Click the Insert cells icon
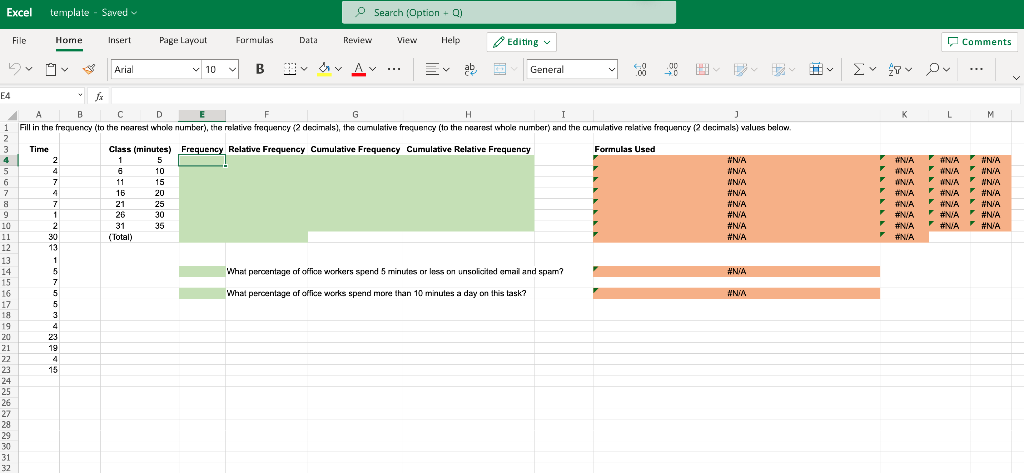The image size is (1024, 473). [x=816, y=69]
